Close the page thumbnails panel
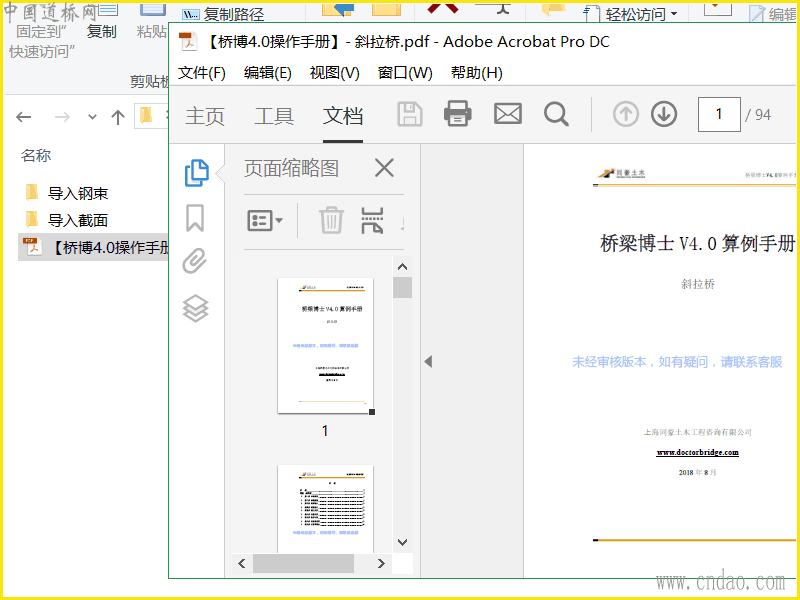 (384, 167)
